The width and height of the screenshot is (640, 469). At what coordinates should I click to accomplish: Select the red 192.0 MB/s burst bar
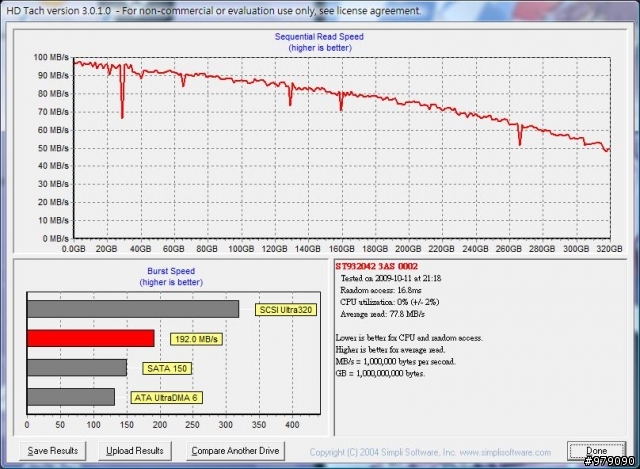pos(91,338)
